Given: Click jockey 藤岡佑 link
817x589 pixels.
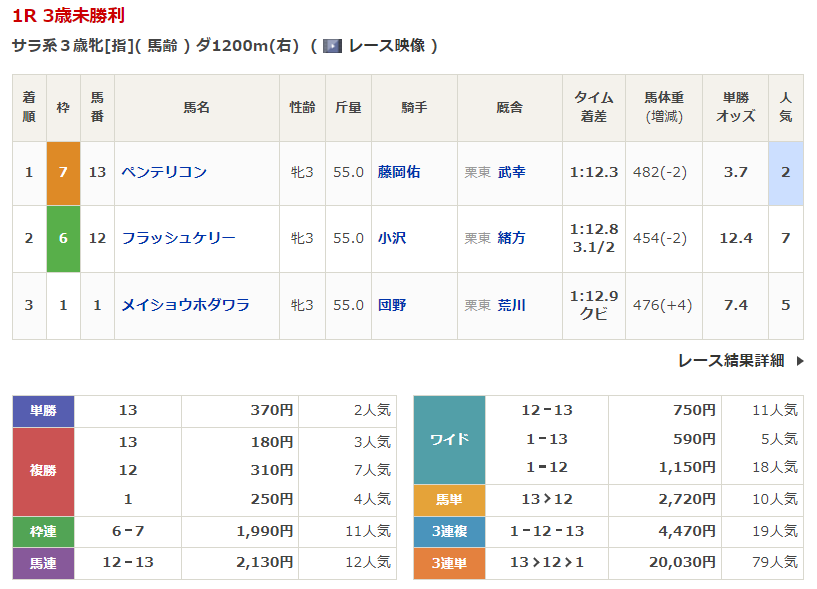Looking at the screenshot, I should point(399,172).
